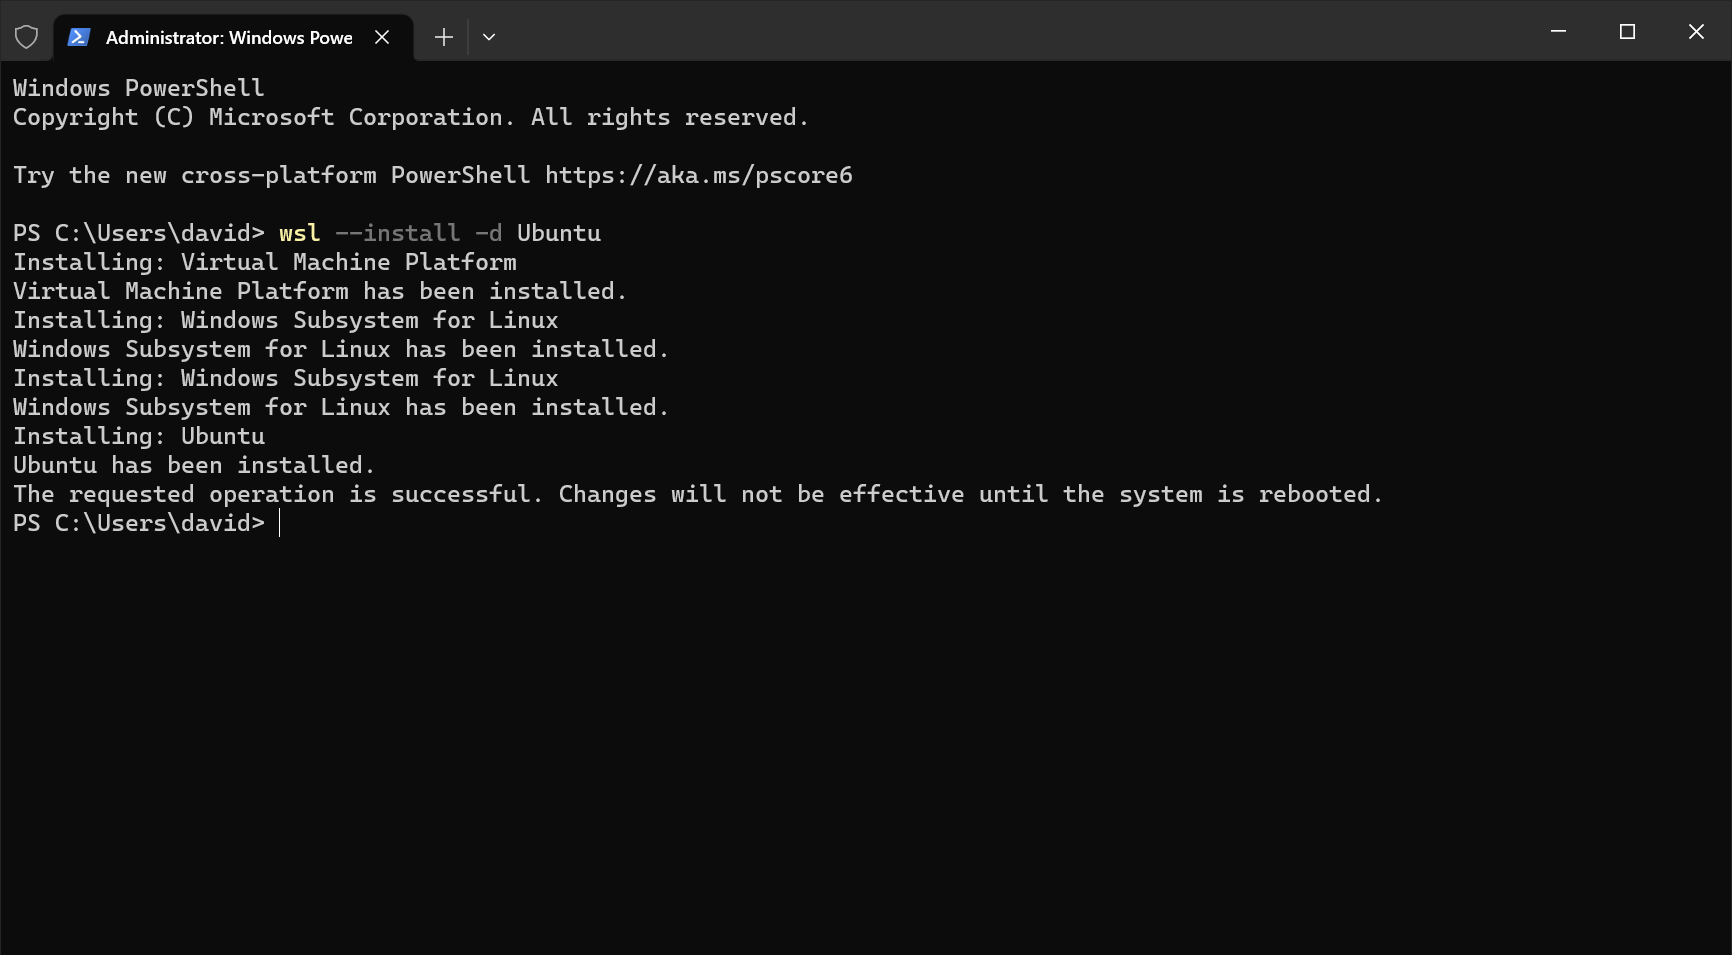1732x955 pixels.
Task: Click the Ubuntu has been installed message
Action: click(x=194, y=464)
